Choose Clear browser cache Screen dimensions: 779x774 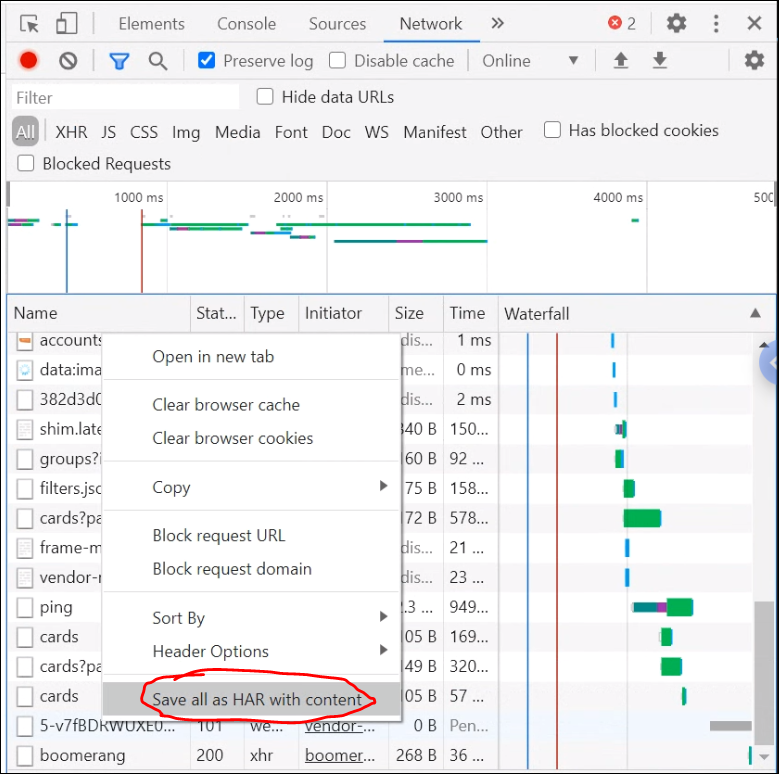[x=251, y=404]
